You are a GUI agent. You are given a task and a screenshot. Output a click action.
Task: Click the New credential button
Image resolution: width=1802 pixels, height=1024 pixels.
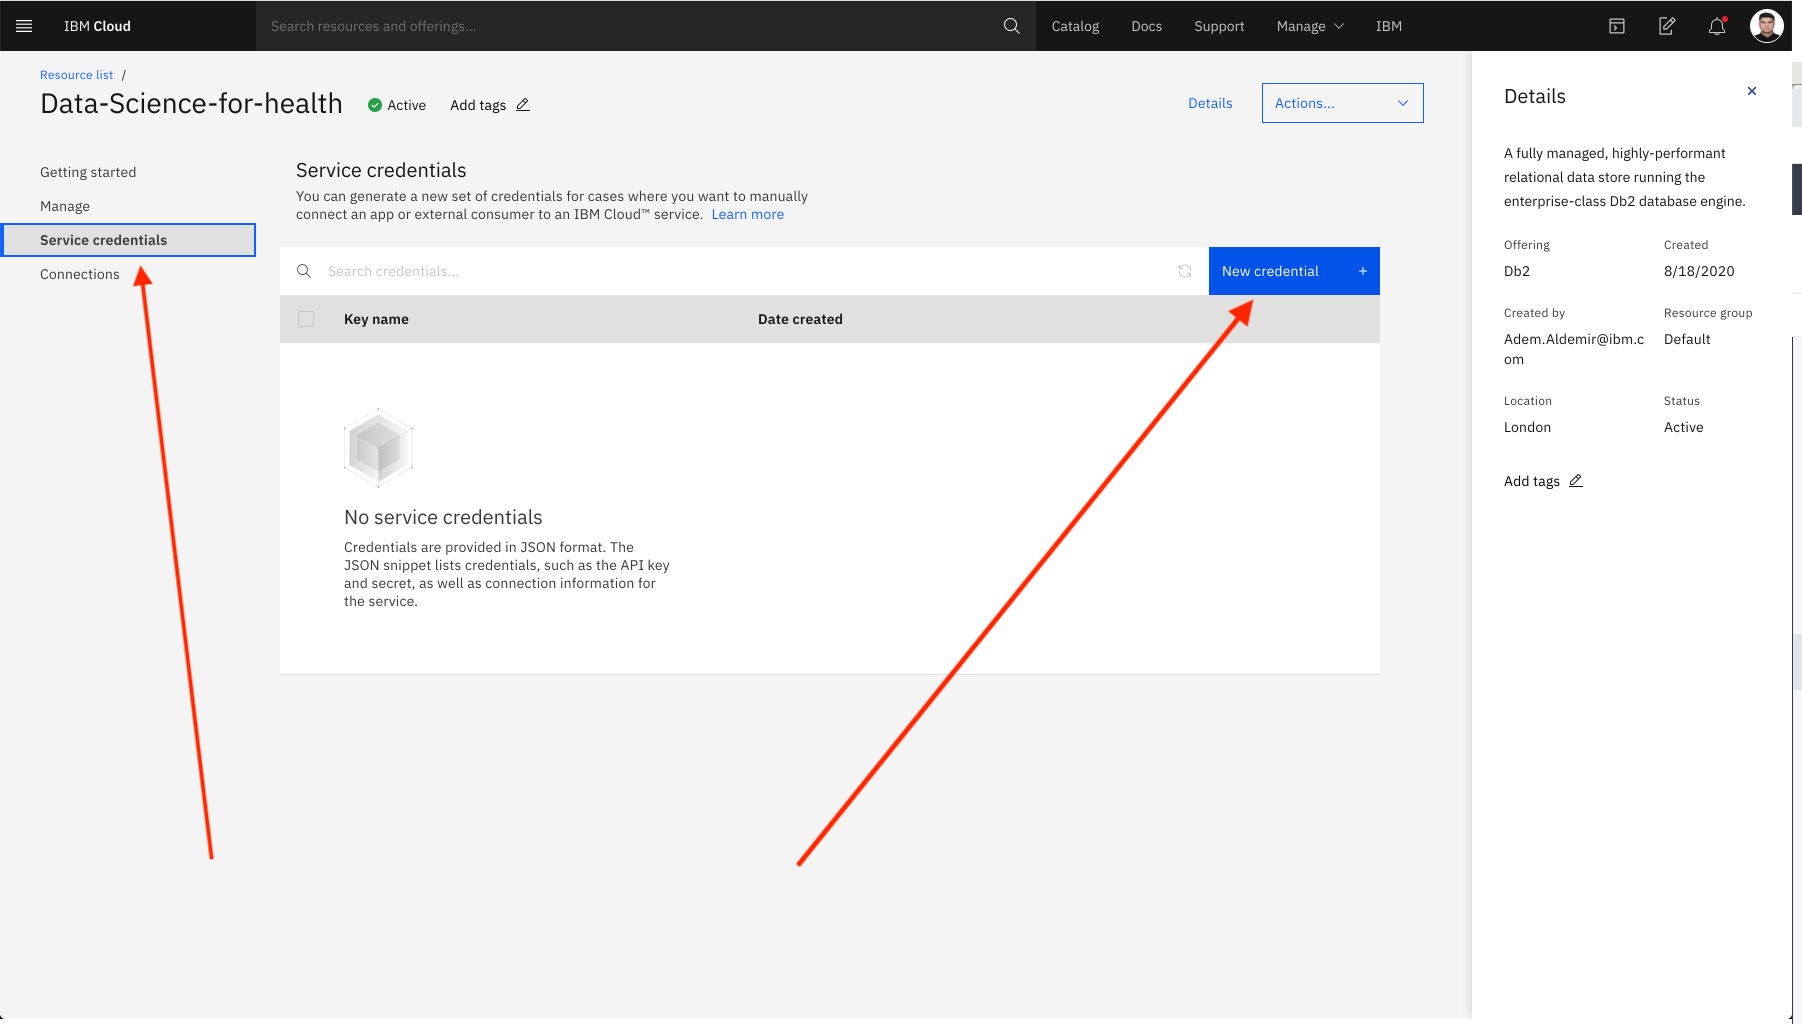point(1294,271)
